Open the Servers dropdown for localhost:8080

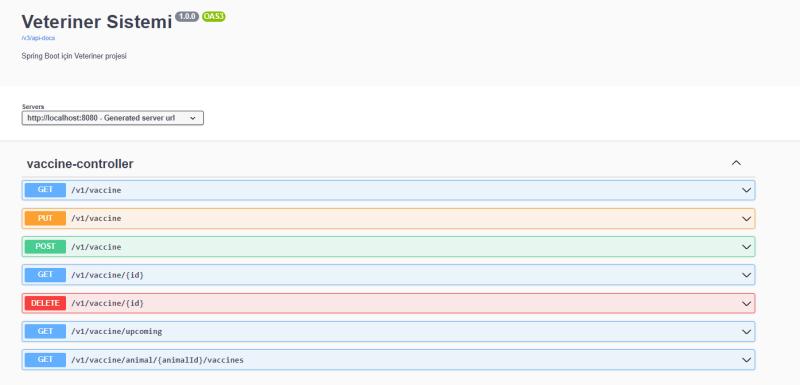tap(112, 118)
